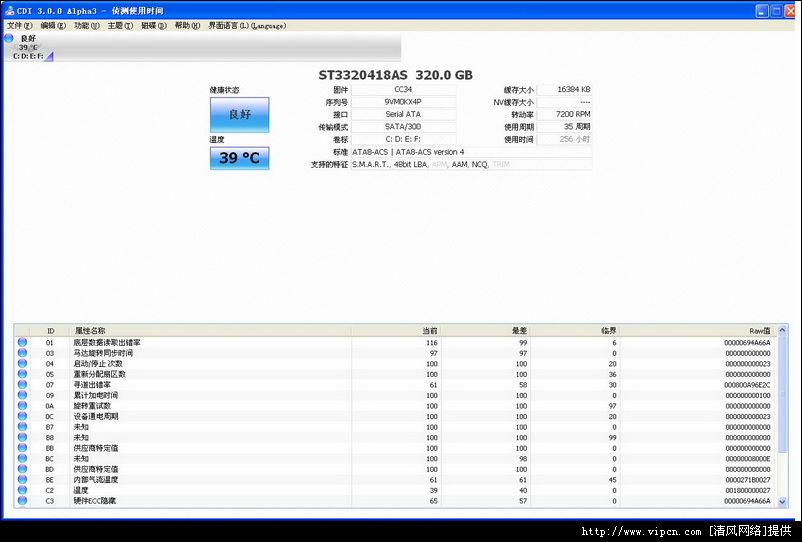Open the 磁碟(D) menu
The image size is (802, 542).
point(154,26)
